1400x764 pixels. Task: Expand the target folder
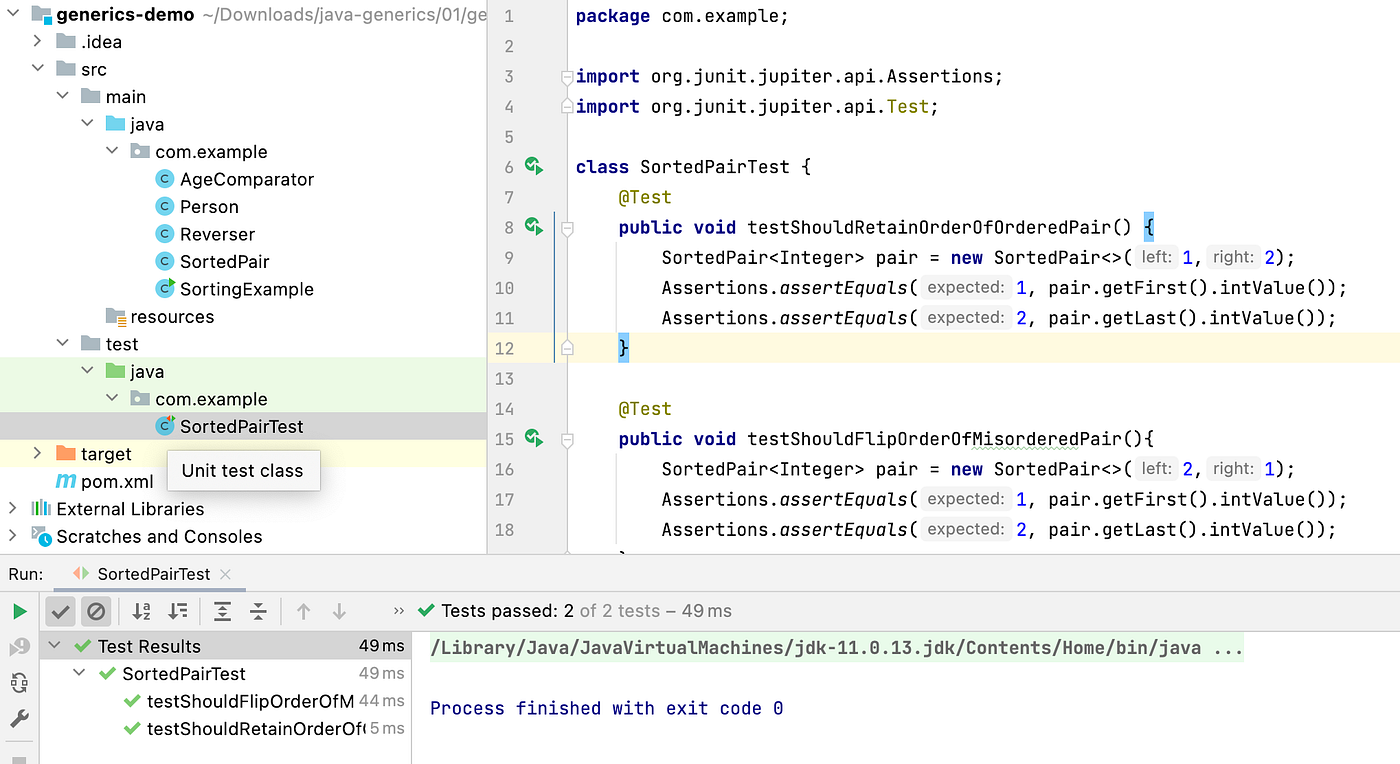tap(37, 453)
